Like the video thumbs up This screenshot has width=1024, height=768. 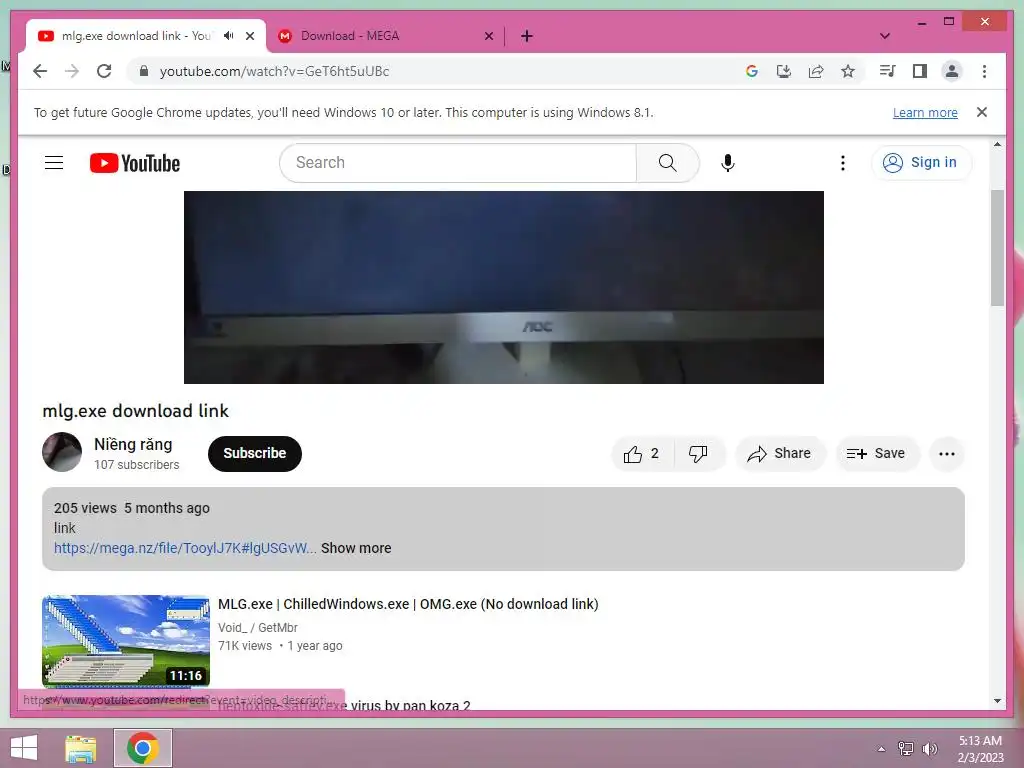[641, 454]
